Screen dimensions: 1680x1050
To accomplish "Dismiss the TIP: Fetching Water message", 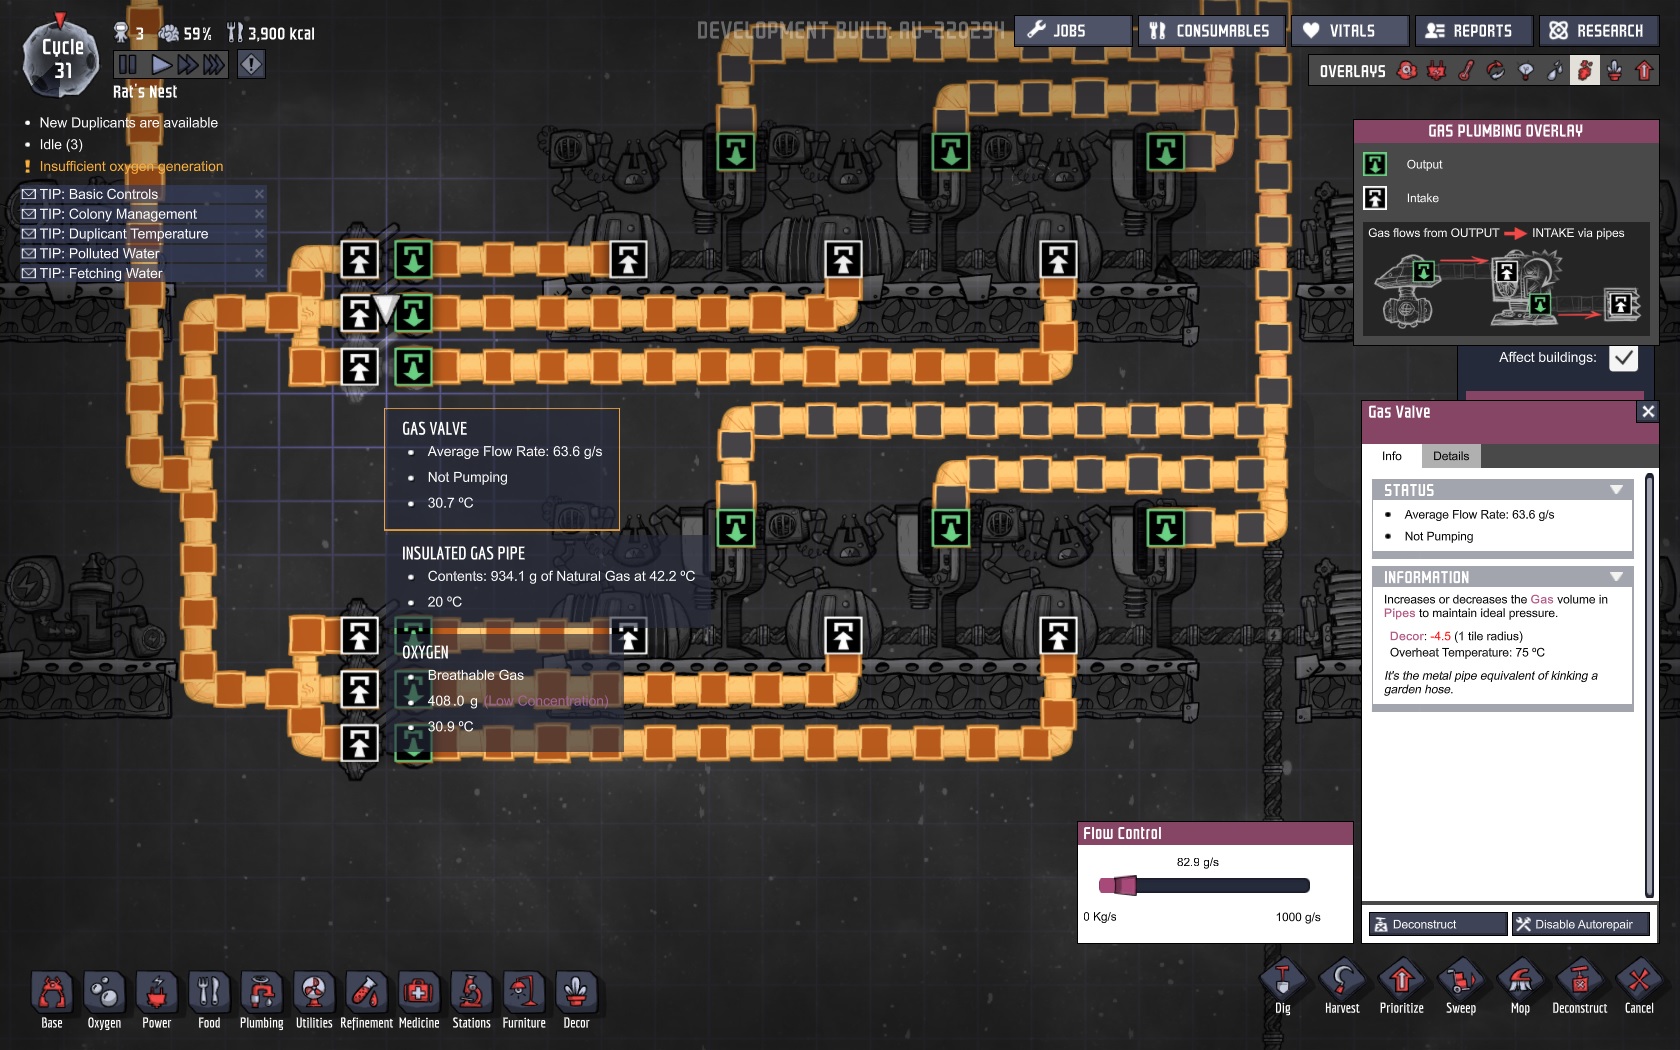I will click(259, 273).
